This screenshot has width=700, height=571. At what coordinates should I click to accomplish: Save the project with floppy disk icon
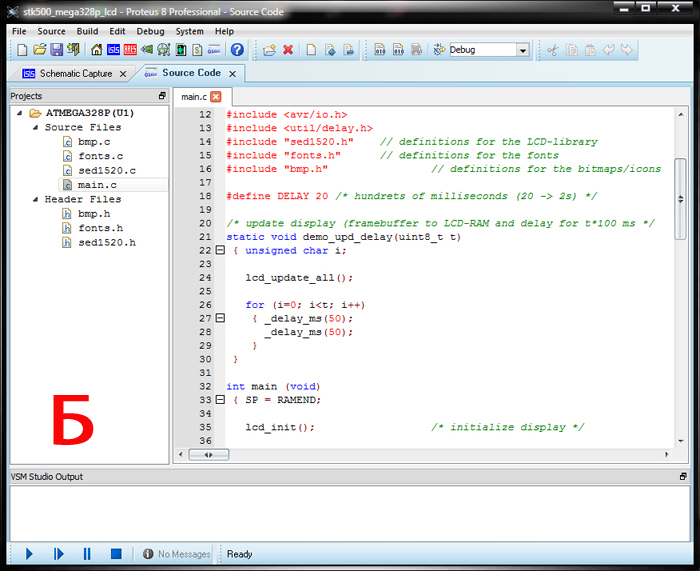point(56,50)
